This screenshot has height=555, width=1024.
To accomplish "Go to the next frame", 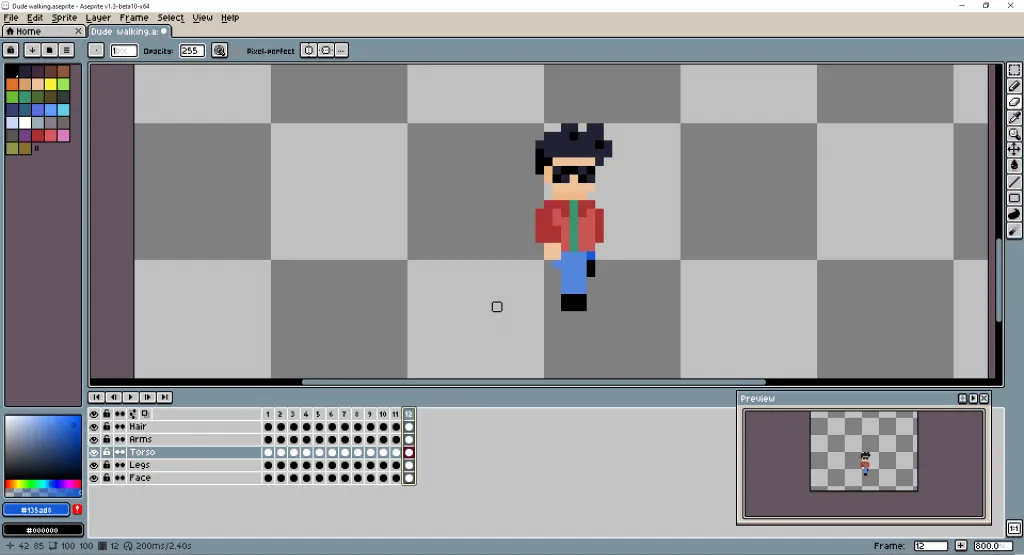I will coord(147,397).
